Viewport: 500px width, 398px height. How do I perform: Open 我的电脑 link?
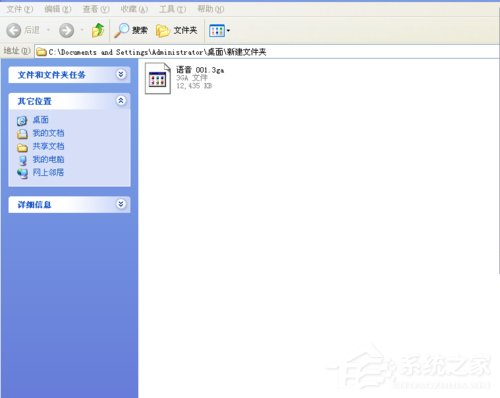click(48, 159)
